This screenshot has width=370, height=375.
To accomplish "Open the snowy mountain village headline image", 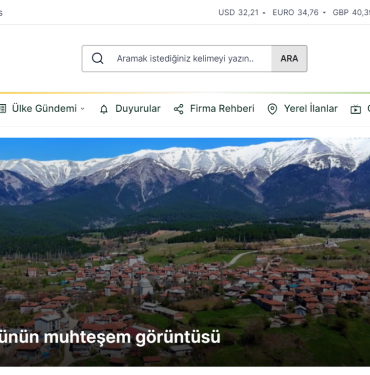I will 185,252.
